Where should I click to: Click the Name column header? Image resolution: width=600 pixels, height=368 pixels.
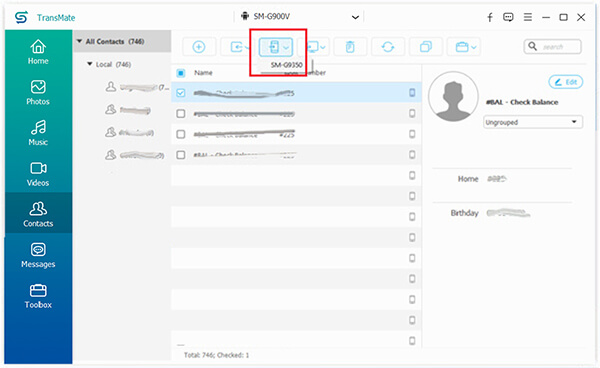tap(203, 73)
